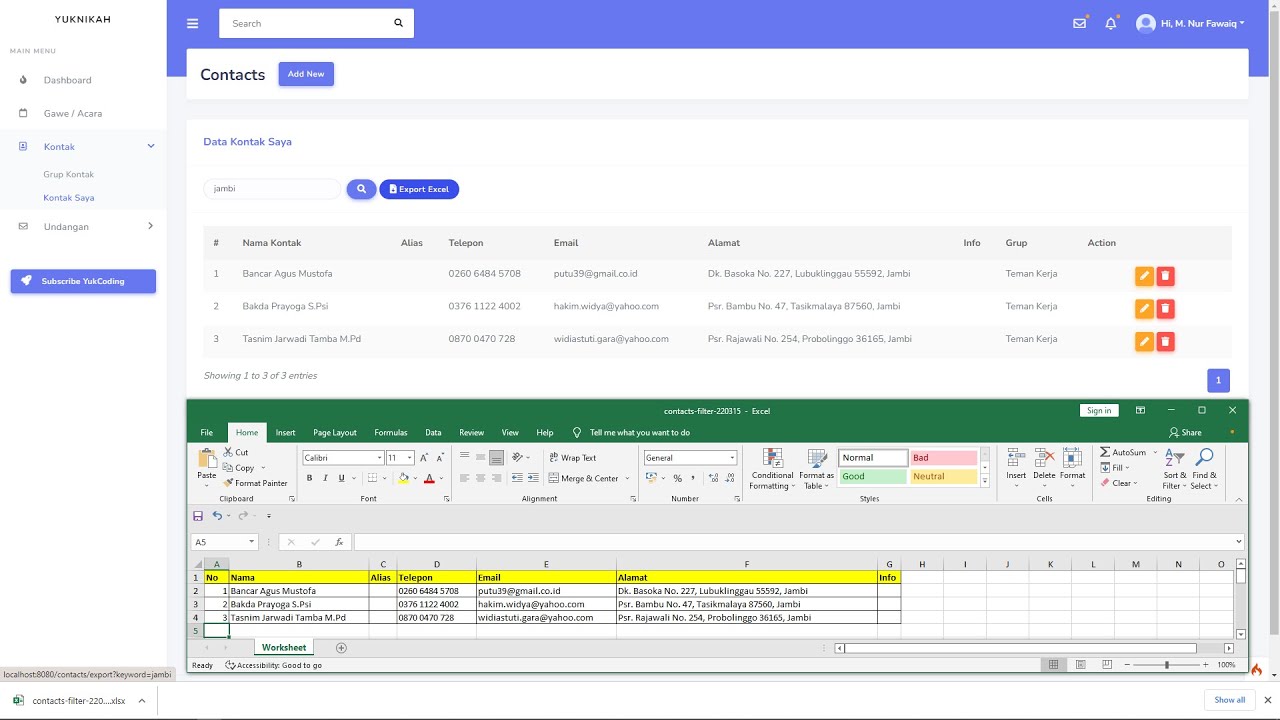Expand the Undangan sidebar menu
Image resolution: width=1280 pixels, height=720 pixels.
(x=84, y=227)
